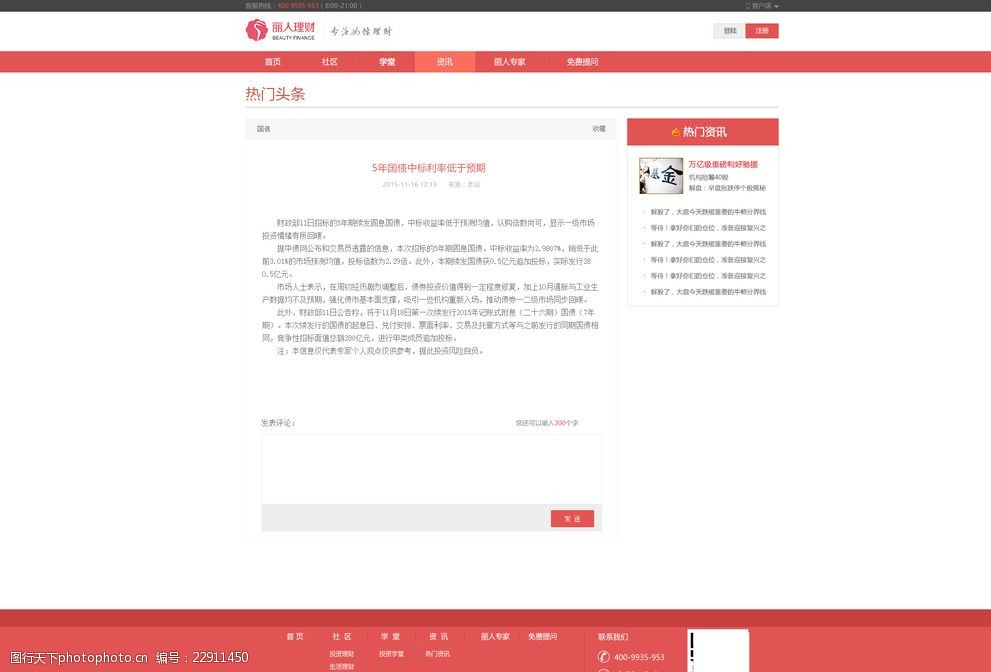Click 收藏 to bookmark the article

coord(599,129)
